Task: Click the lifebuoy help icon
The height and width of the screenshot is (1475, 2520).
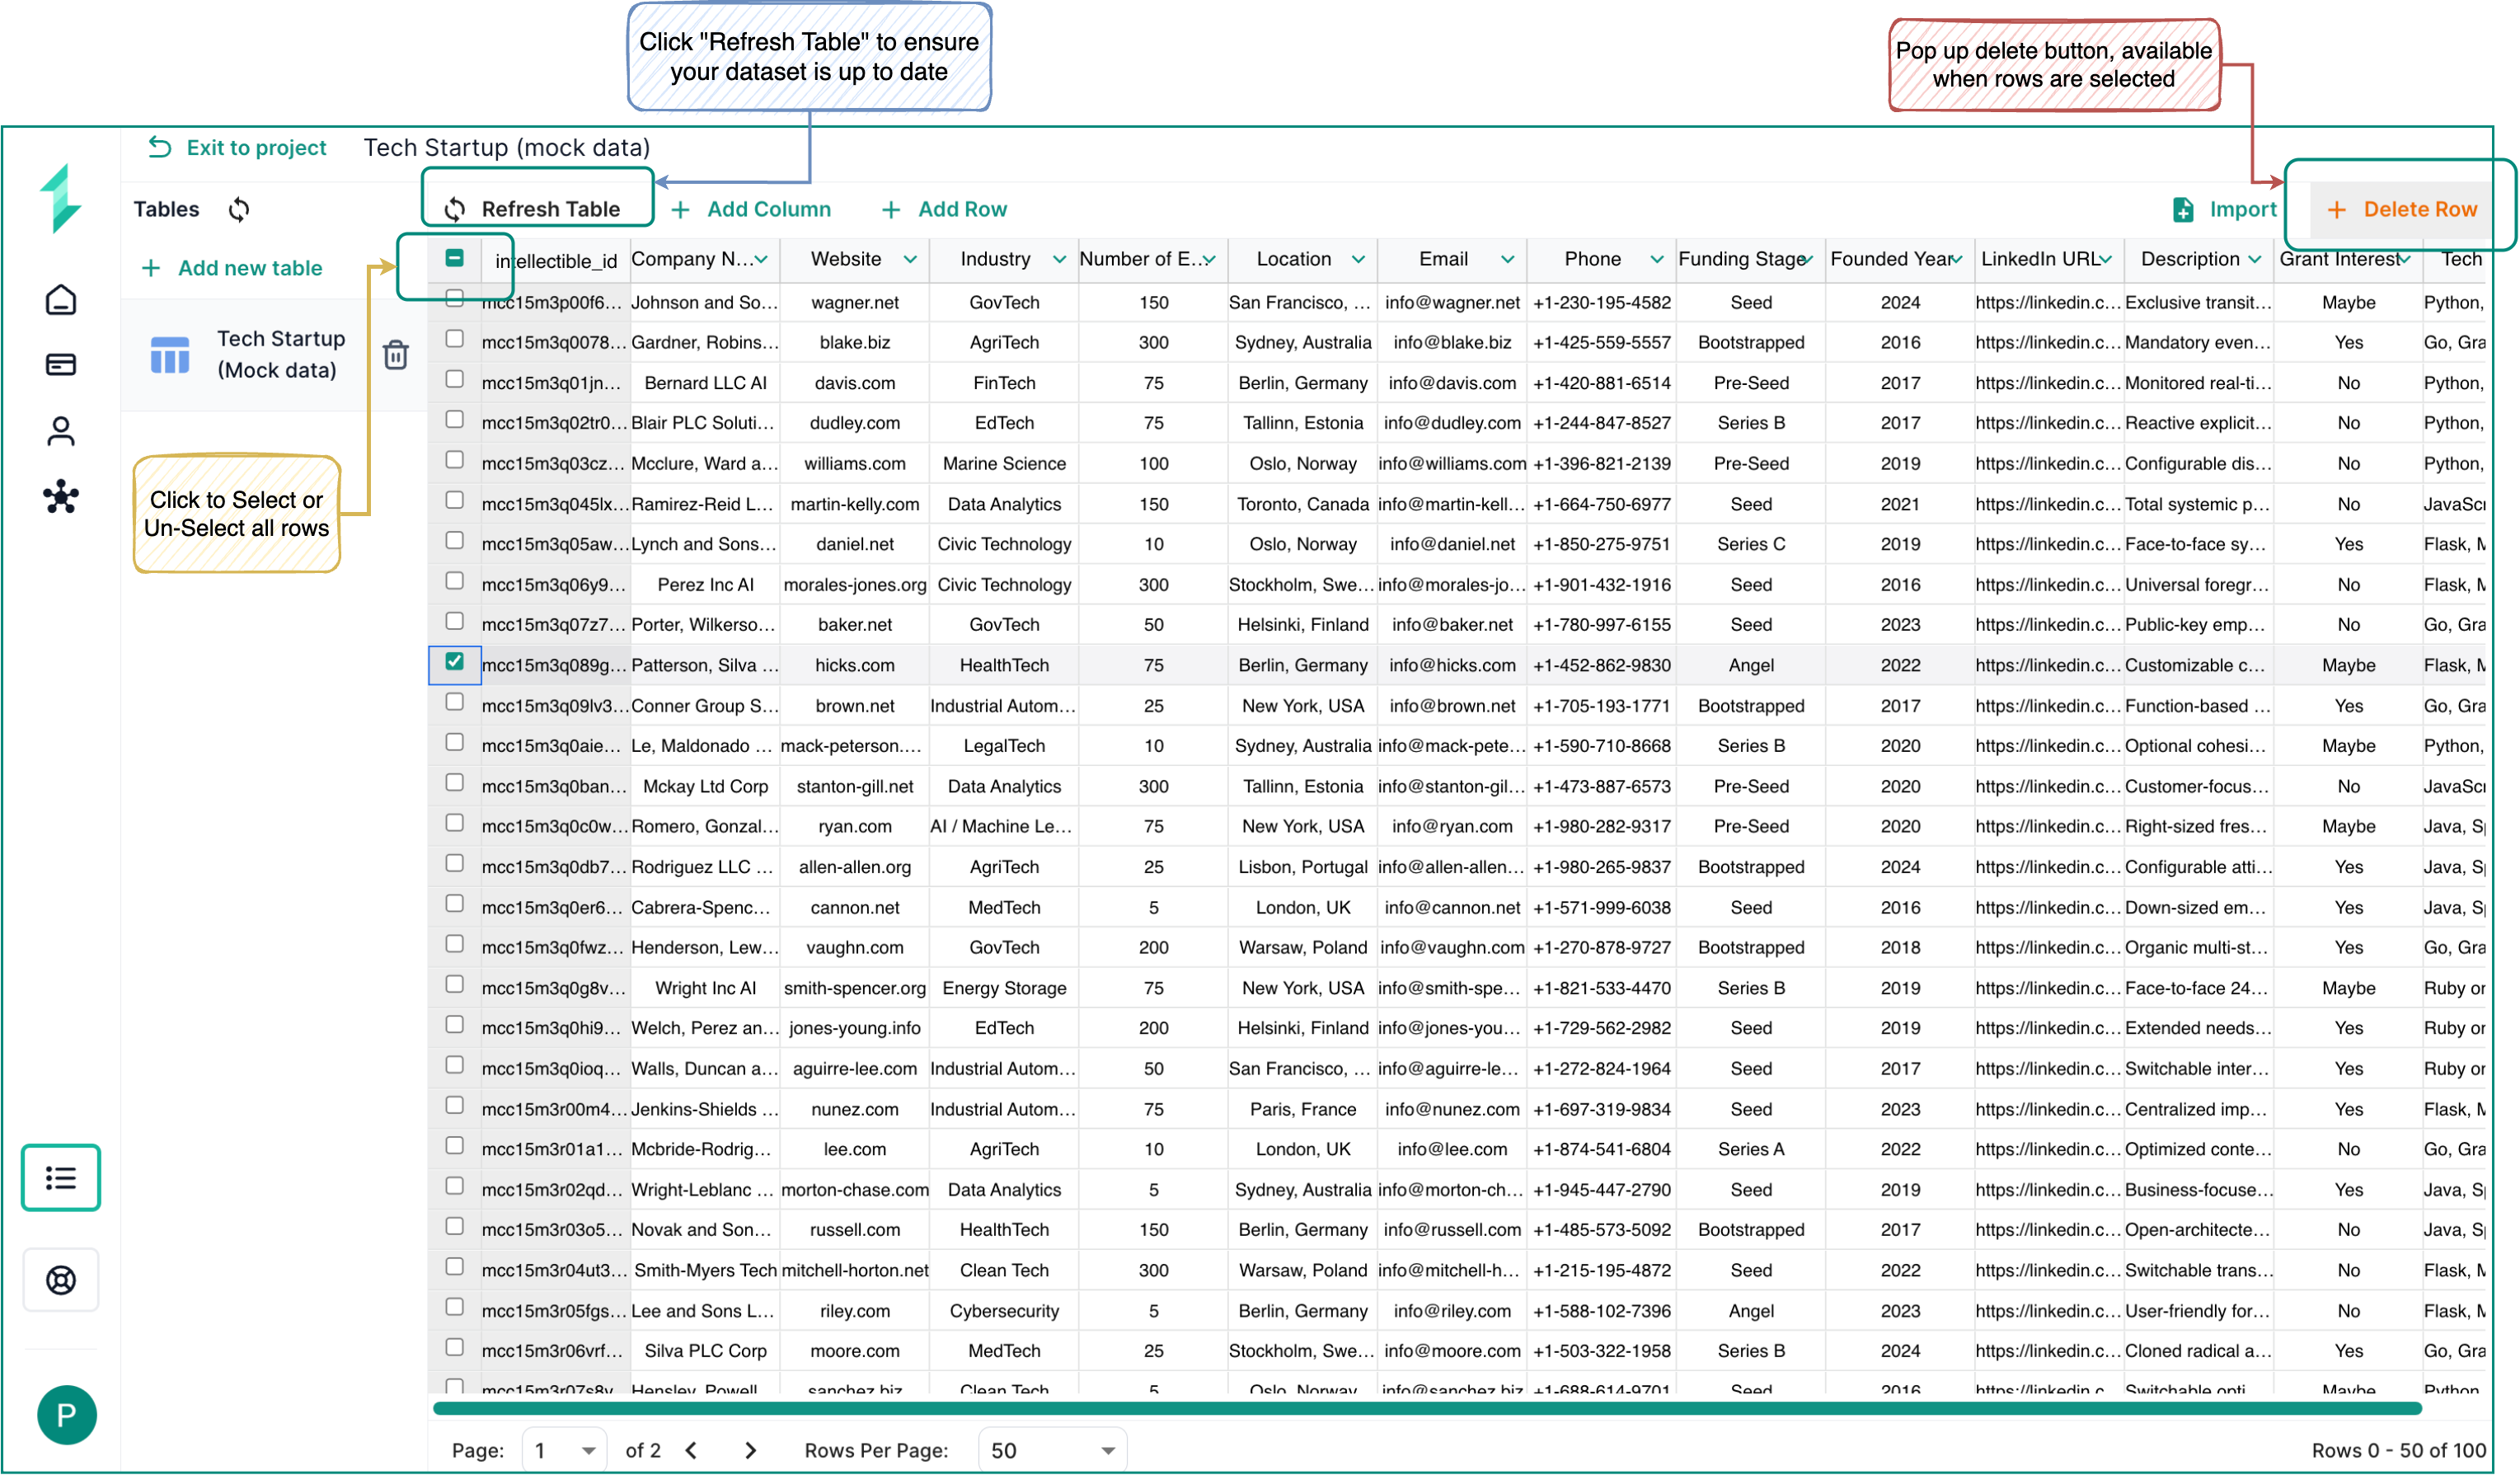Action: [x=61, y=1280]
